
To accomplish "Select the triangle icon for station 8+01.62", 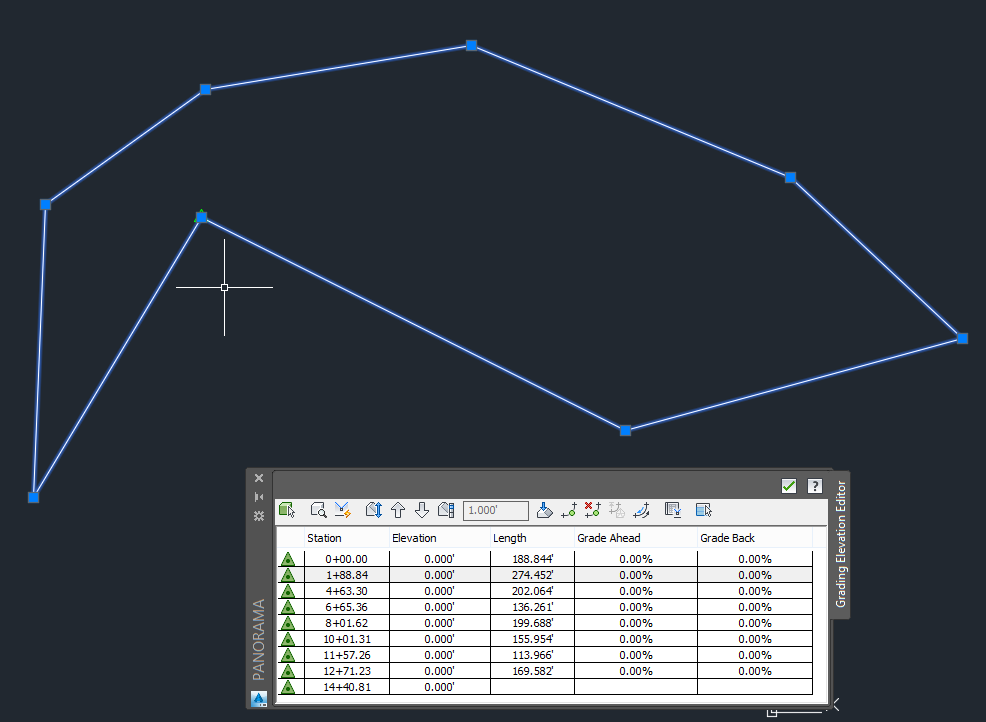I will (x=288, y=623).
